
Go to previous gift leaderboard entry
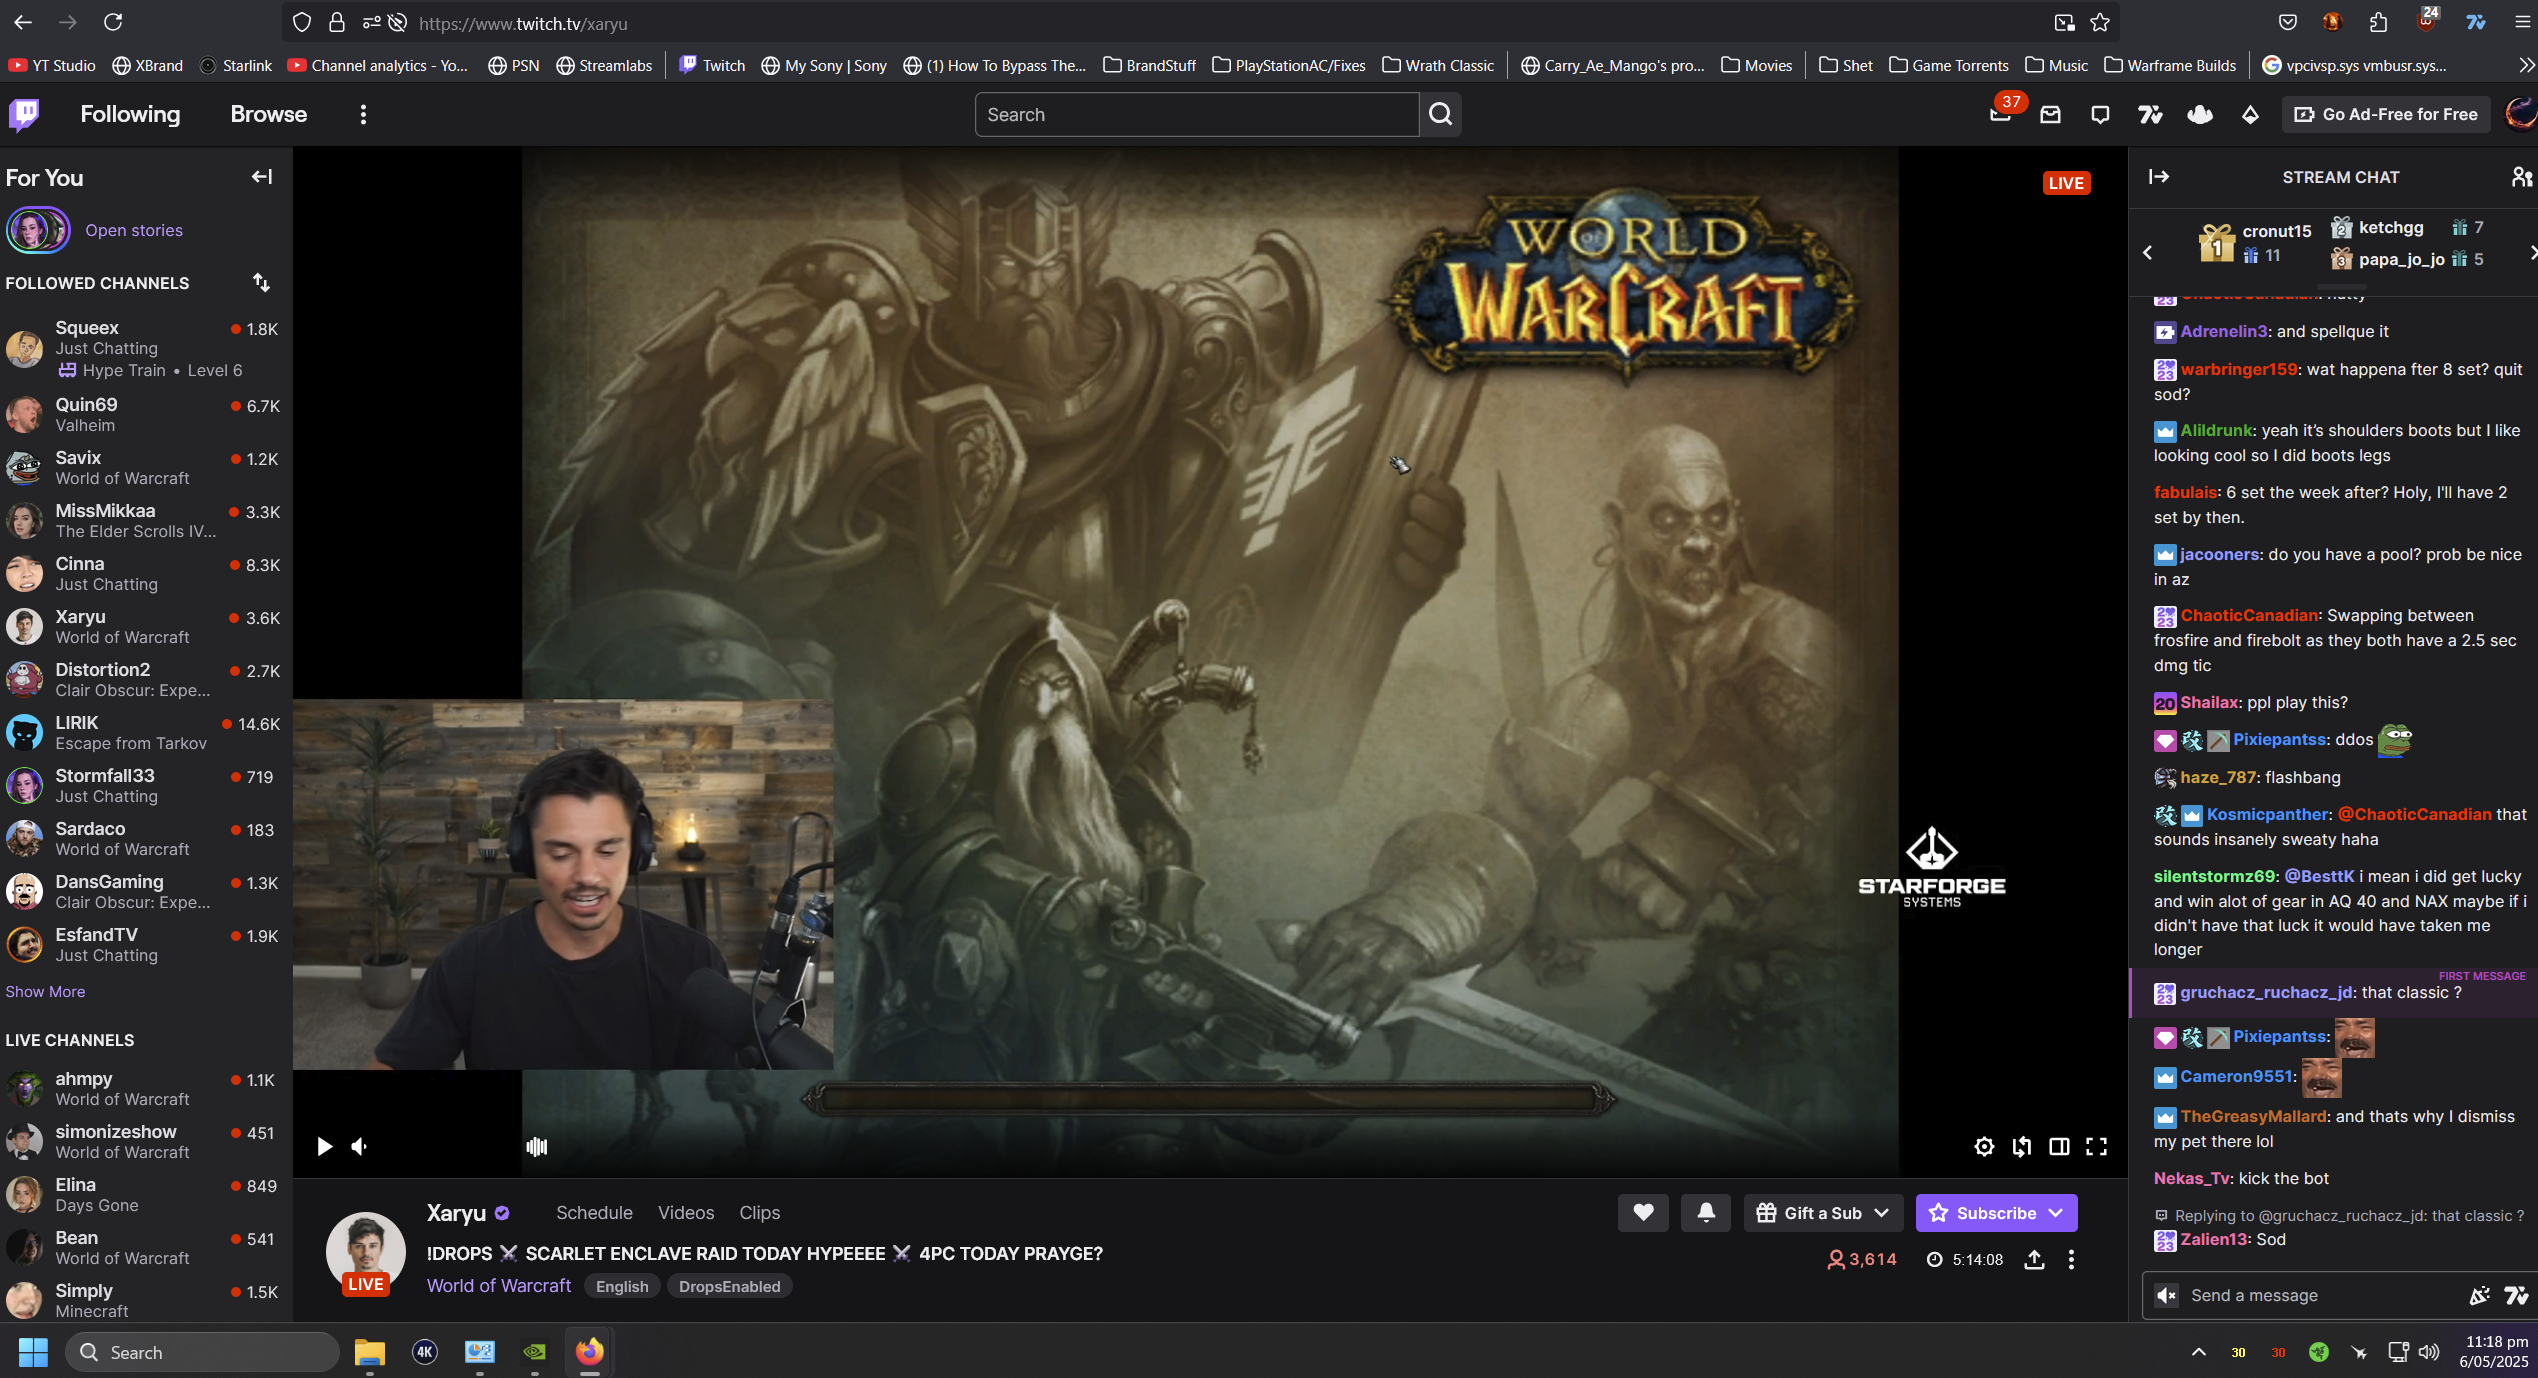pos(2147,252)
